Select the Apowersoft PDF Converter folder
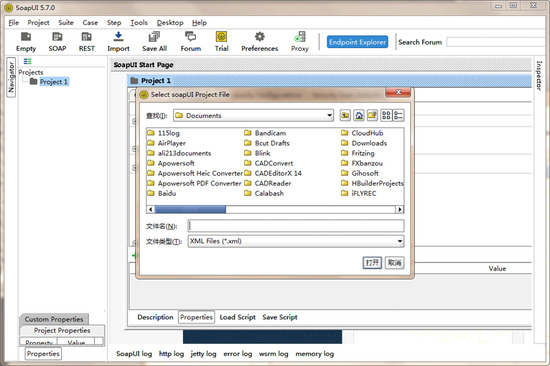The width and height of the screenshot is (550, 366). [195, 183]
